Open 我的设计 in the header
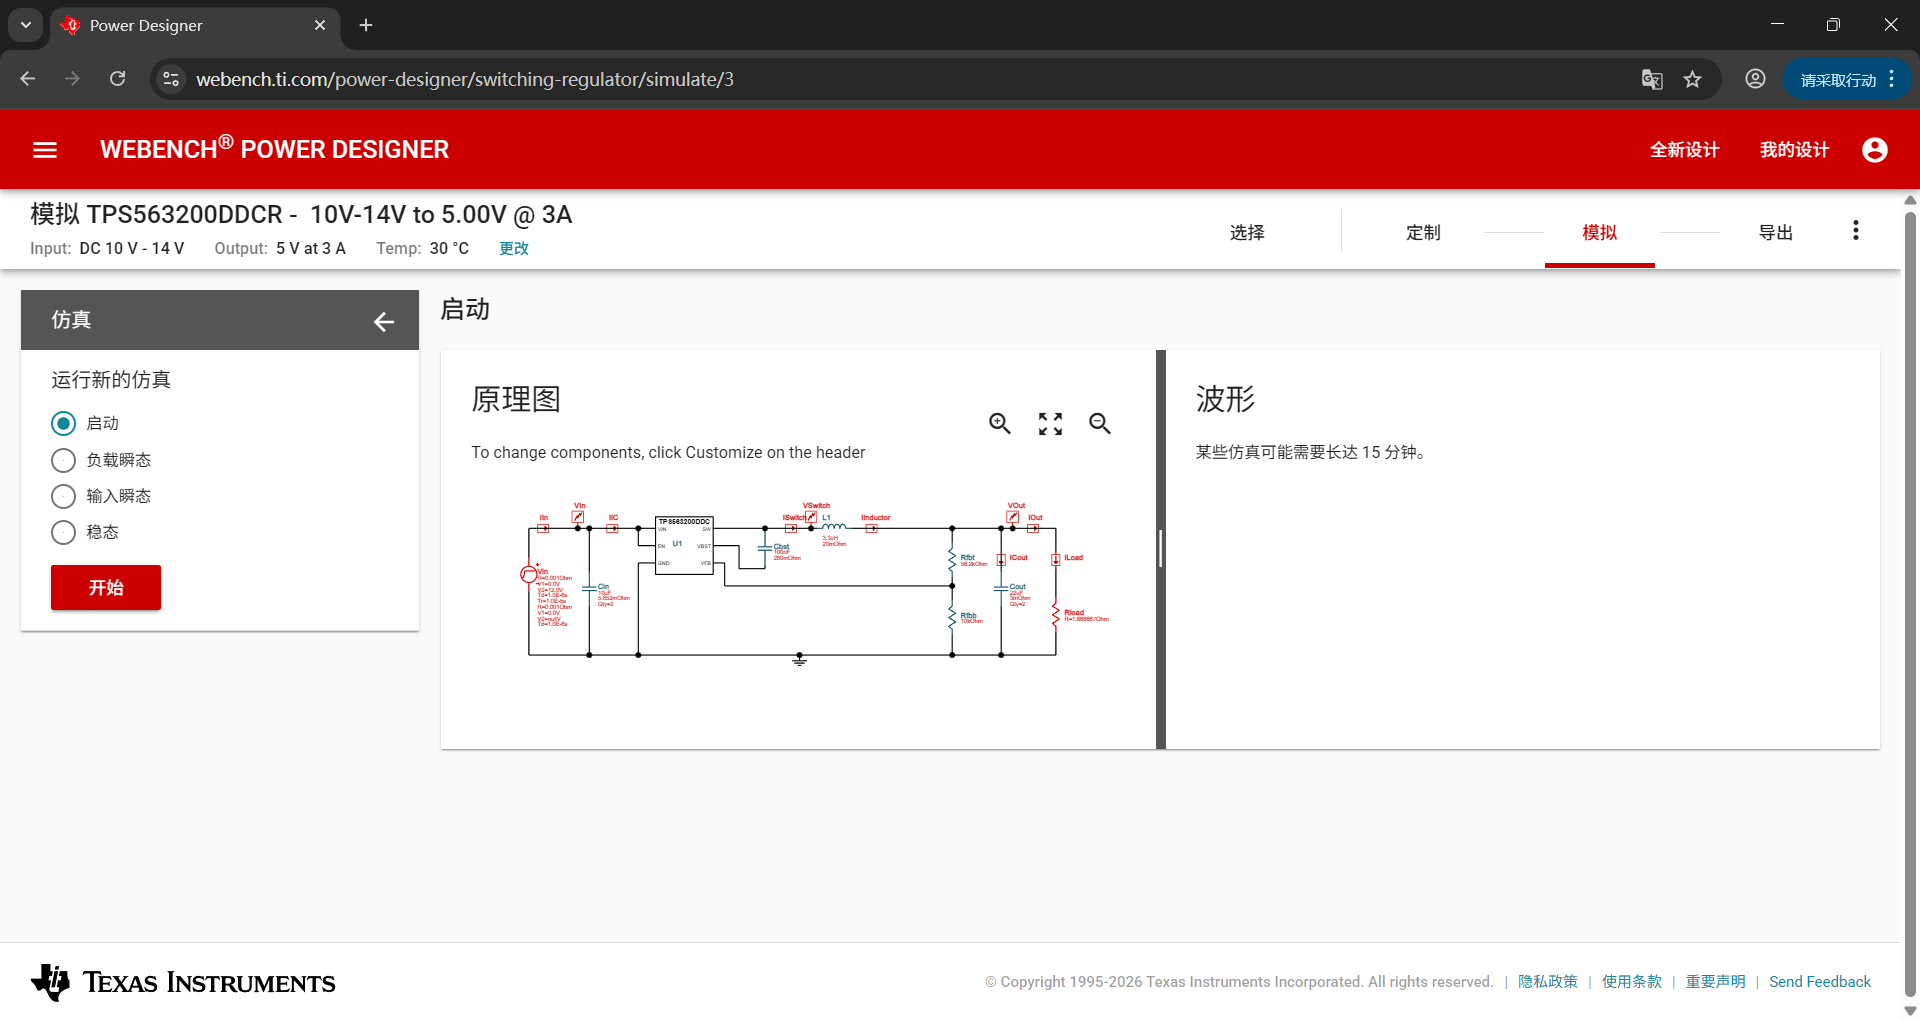Screen dimensions: 1920x1020 (1794, 150)
